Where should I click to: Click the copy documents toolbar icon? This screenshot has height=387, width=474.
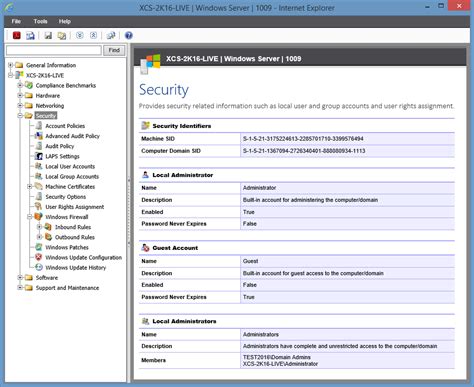coord(62,35)
